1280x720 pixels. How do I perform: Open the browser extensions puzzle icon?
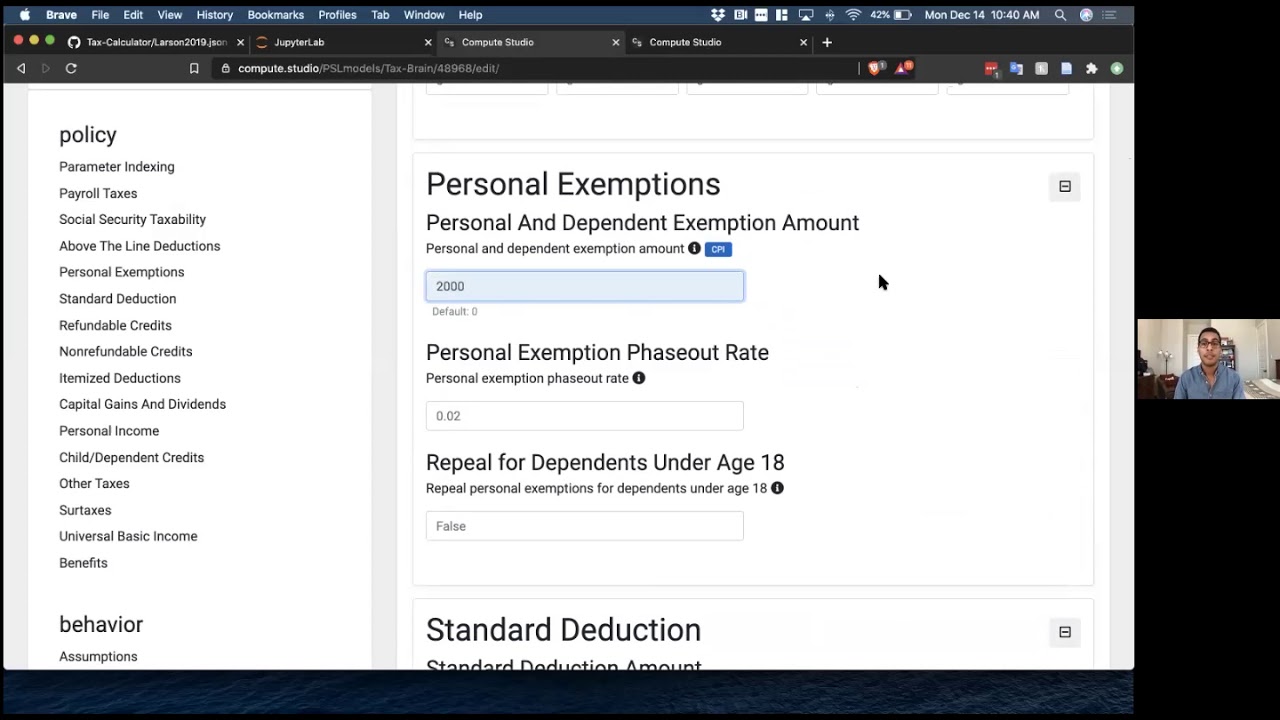(1091, 68)
